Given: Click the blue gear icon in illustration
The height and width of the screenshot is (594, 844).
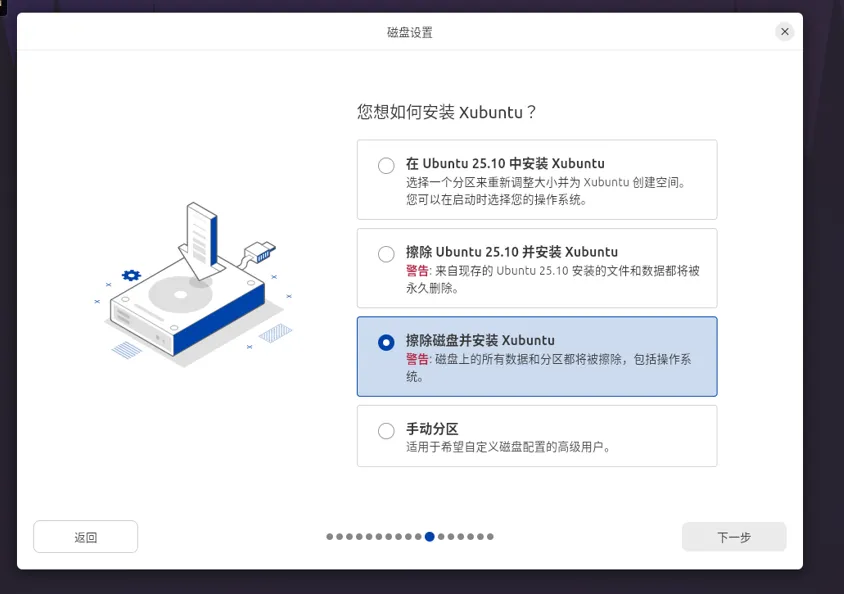Looking at the screenshot, I should pyautogui.click(x=131, y=275).
